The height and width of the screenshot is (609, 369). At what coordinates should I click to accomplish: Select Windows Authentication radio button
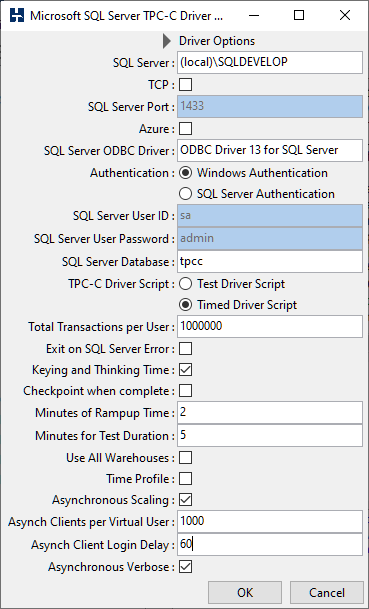[x=185, y=173]
